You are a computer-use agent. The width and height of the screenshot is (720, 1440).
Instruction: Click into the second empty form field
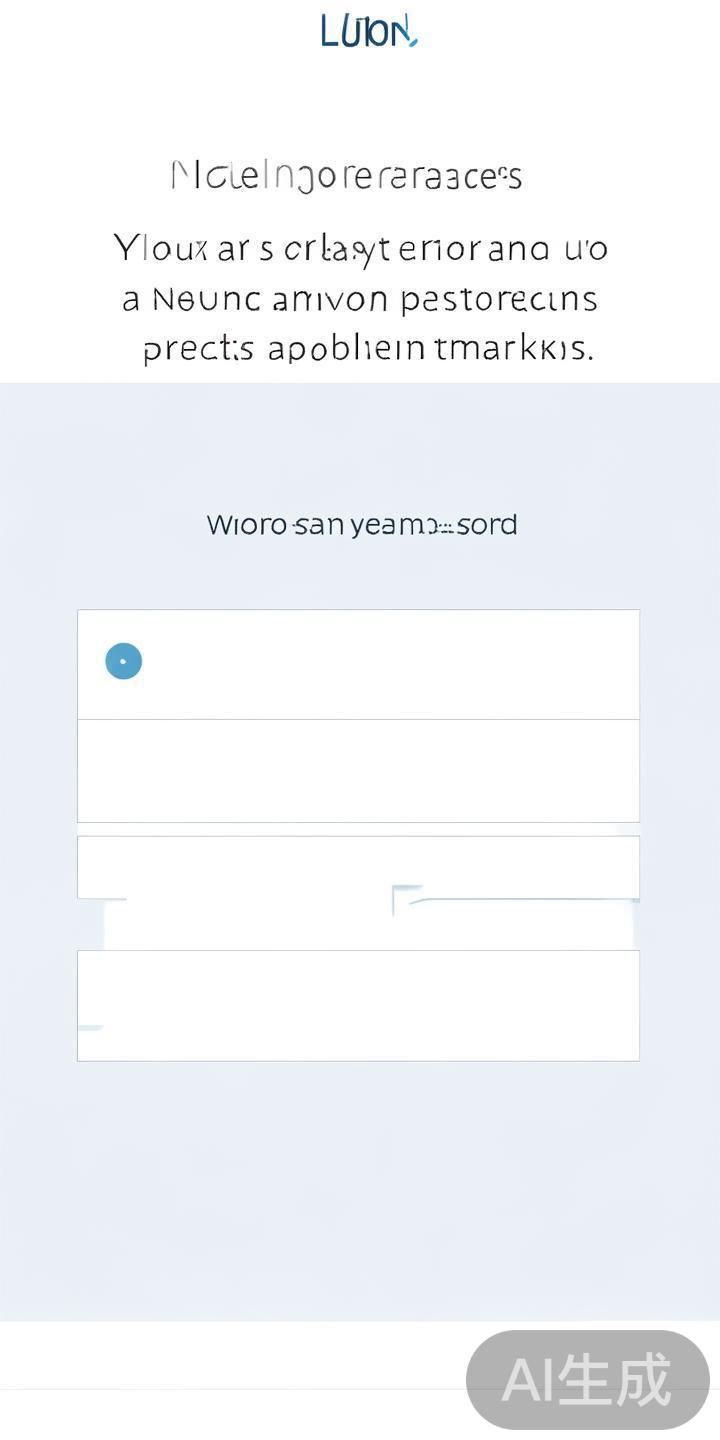click(x=358, y=771)
